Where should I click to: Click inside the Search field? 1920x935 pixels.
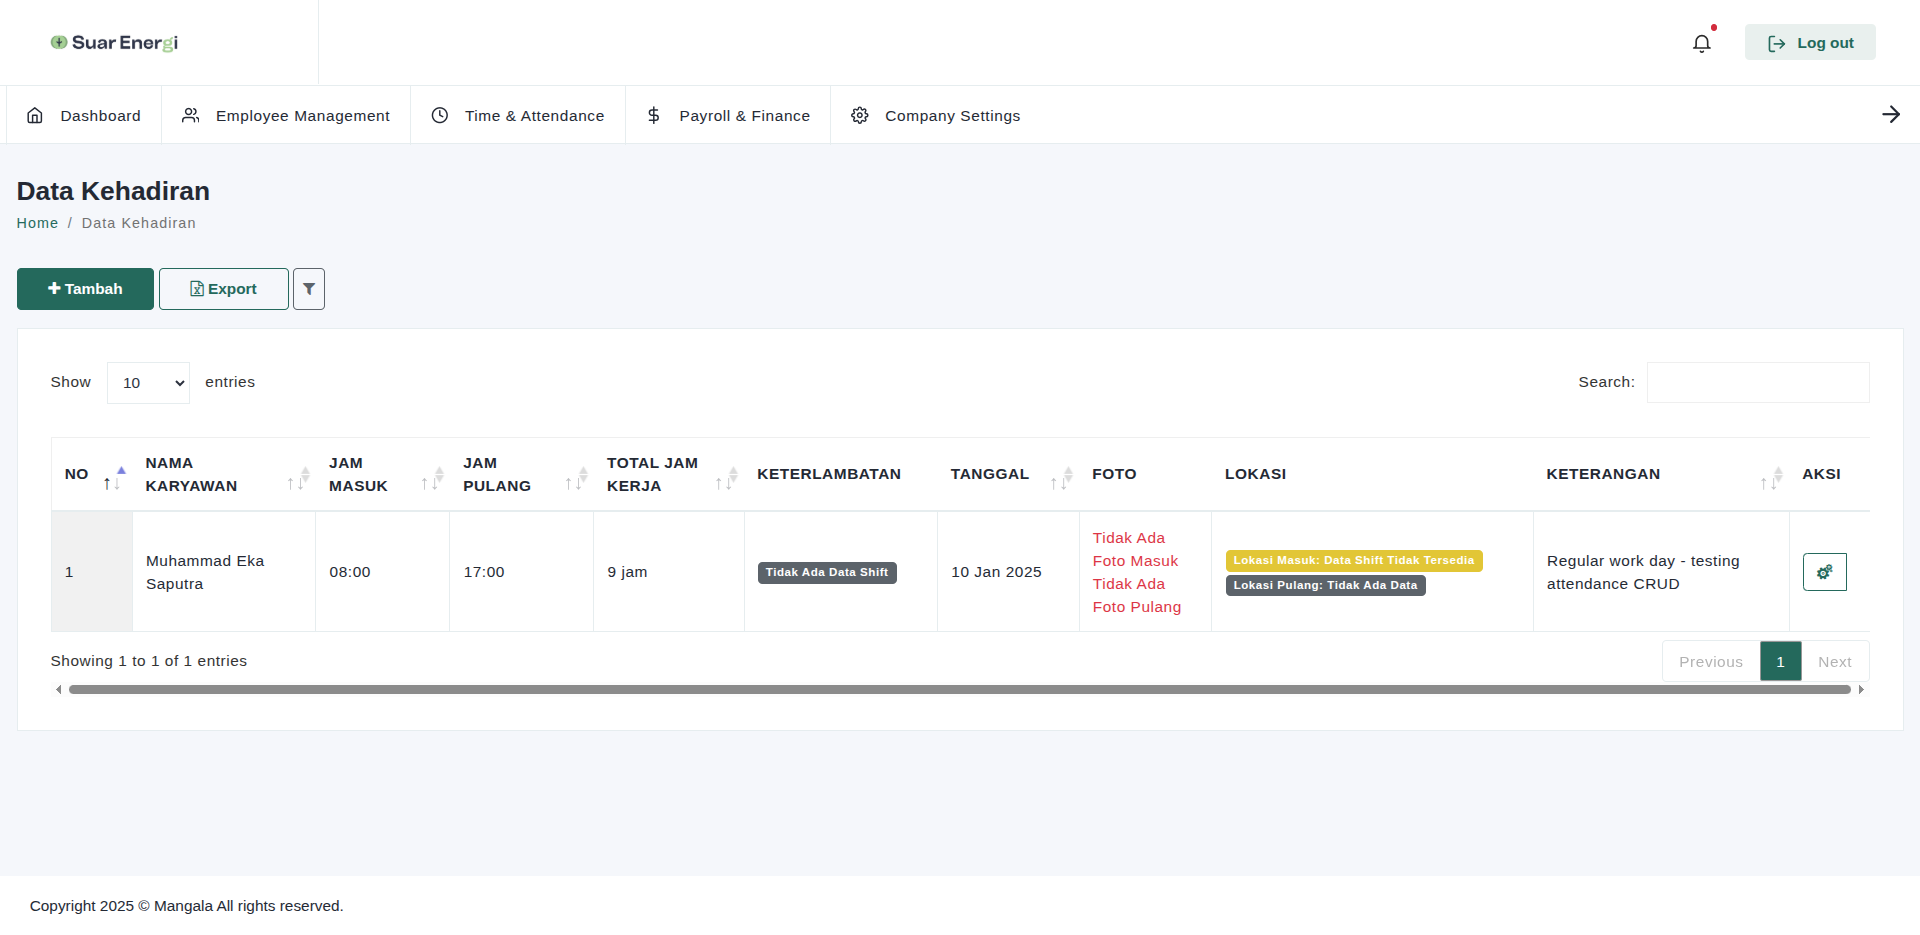point(1757,382)
